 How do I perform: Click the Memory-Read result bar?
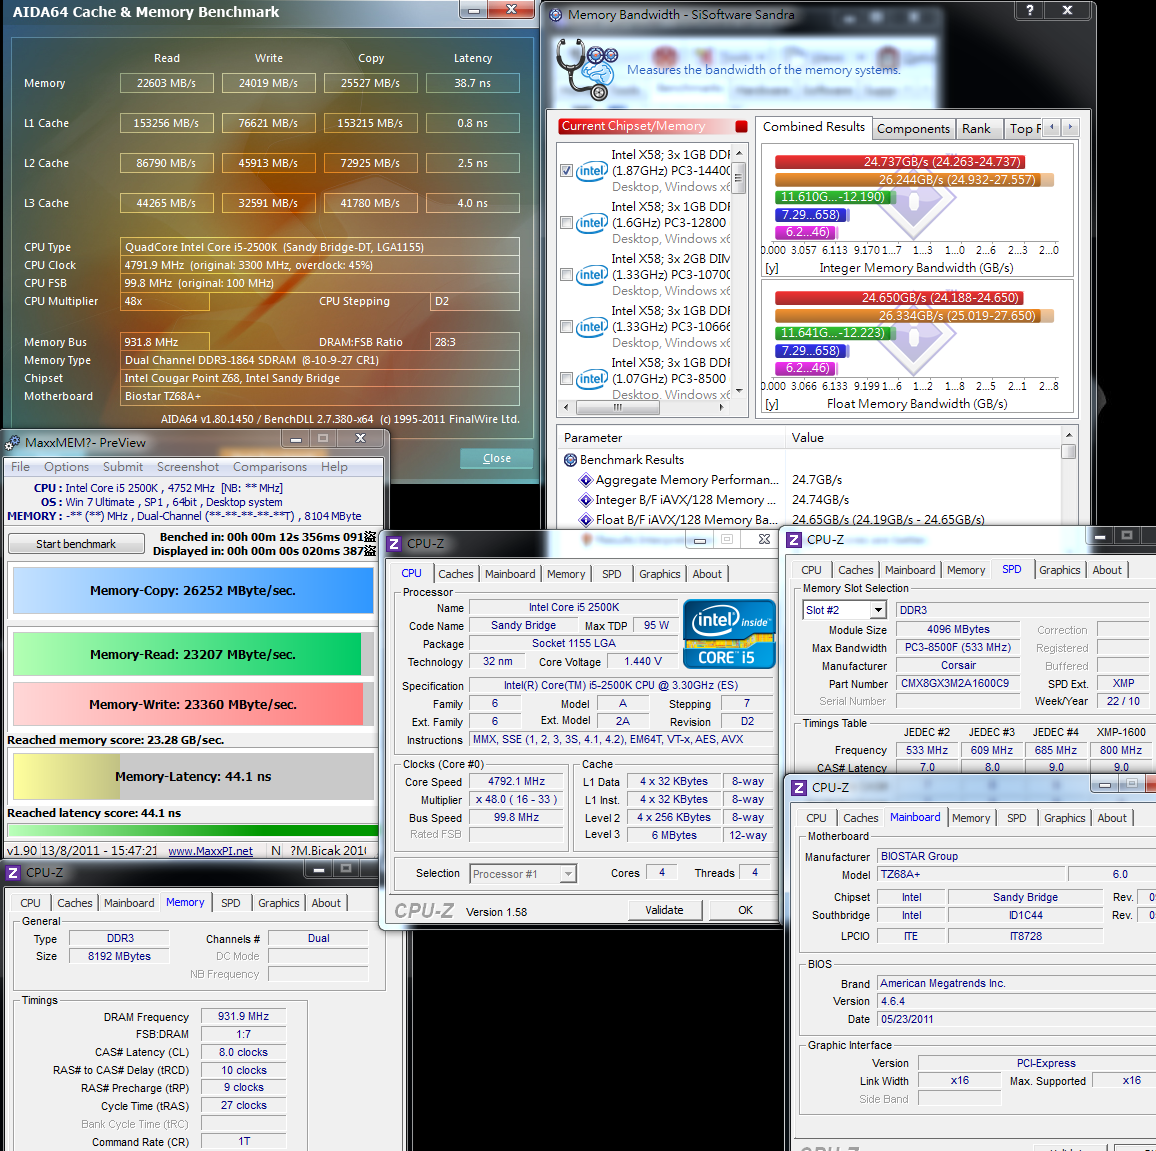click(193, 654)
